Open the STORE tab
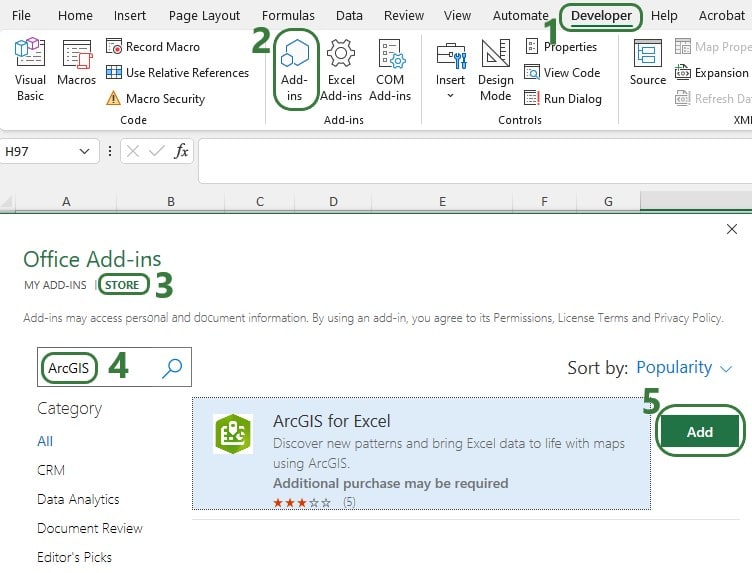The width and height of the screenshot is (752, 573). coord(122,285)
